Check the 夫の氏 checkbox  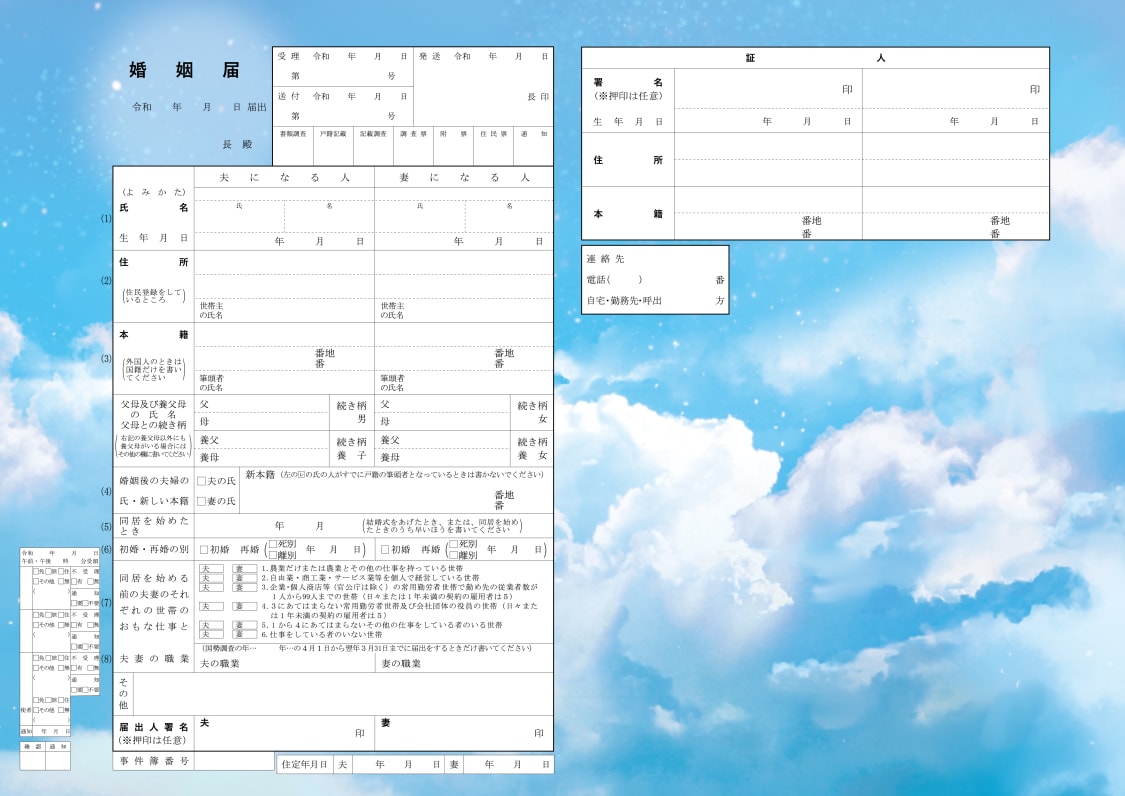coord(202,481)
